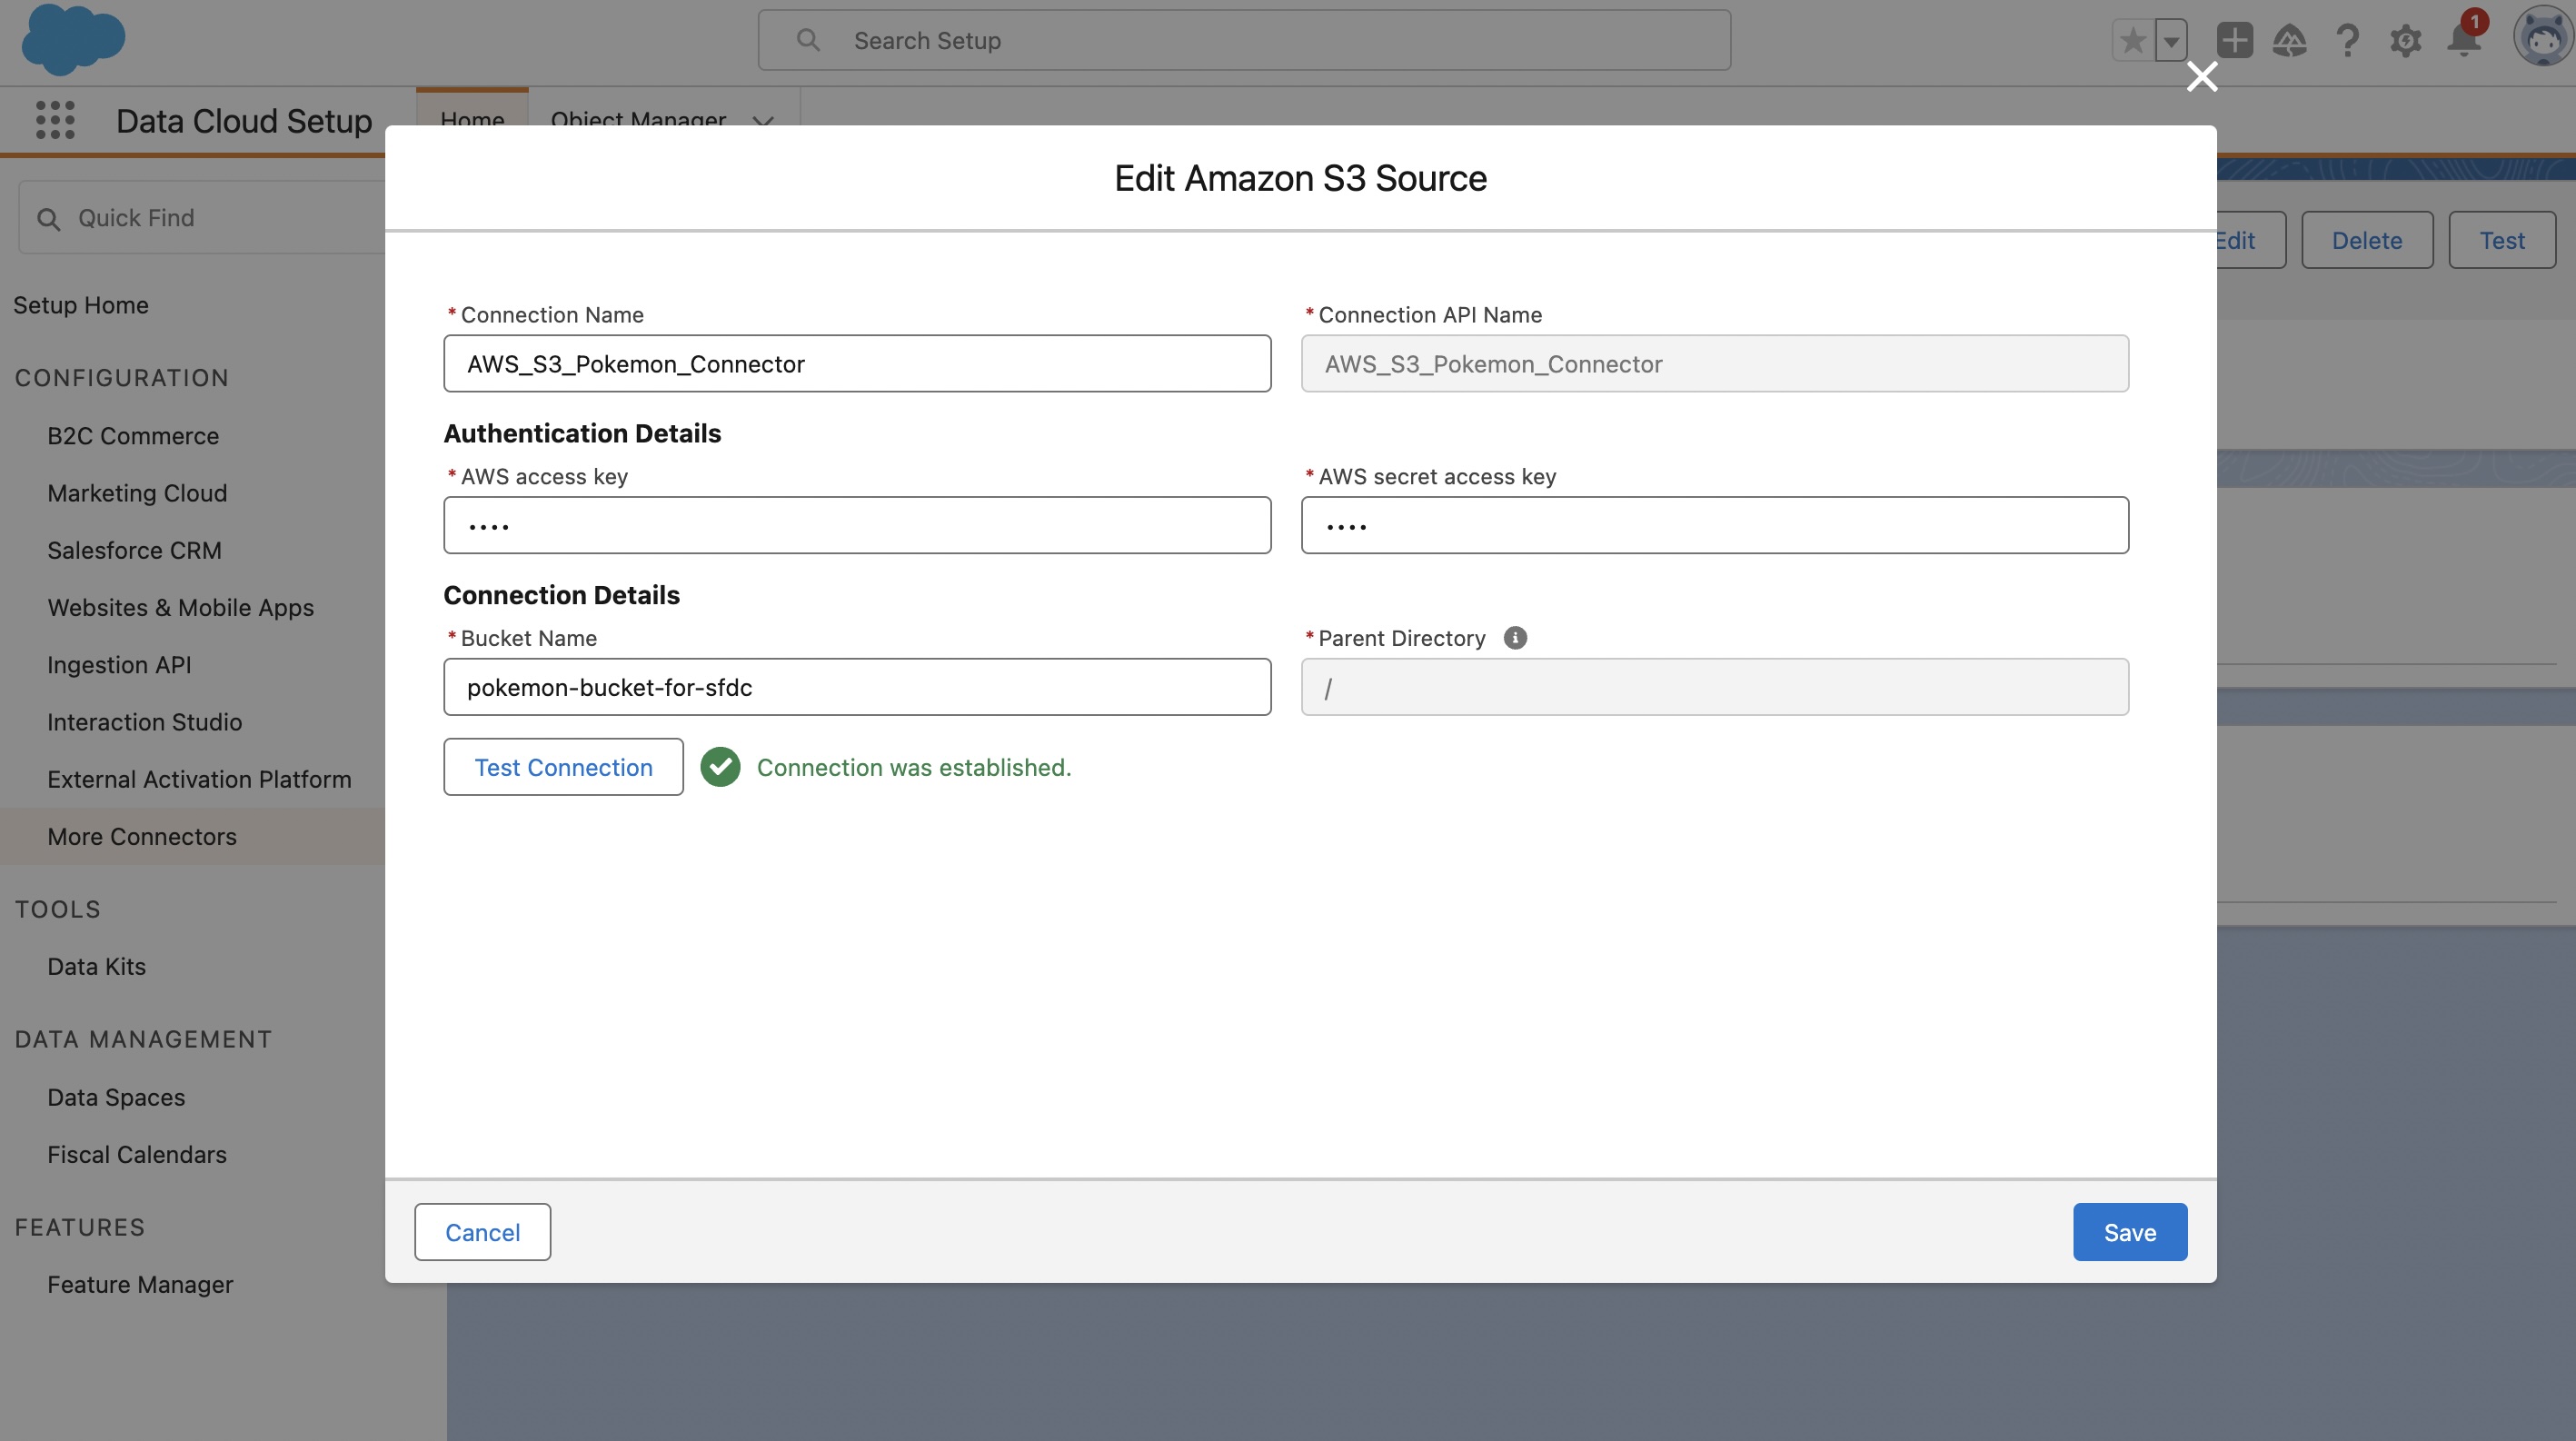Open Websites & Mobile Apps
The image size is (2576, 1441).
[180, 607]
